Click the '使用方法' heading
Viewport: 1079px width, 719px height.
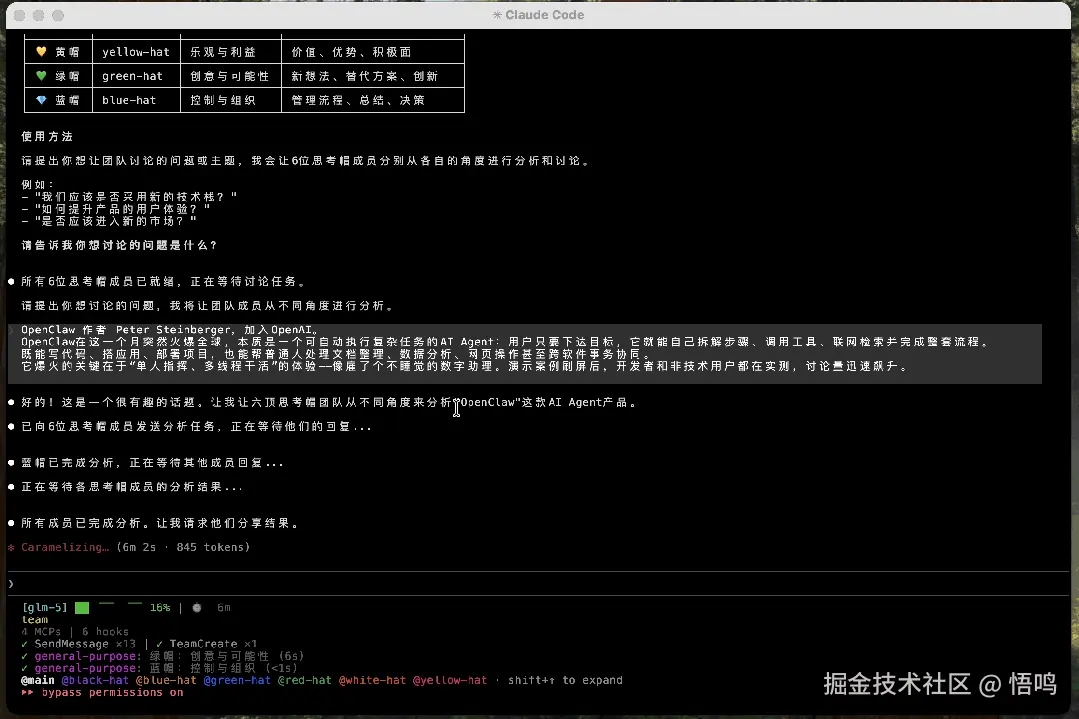[47, 136]
